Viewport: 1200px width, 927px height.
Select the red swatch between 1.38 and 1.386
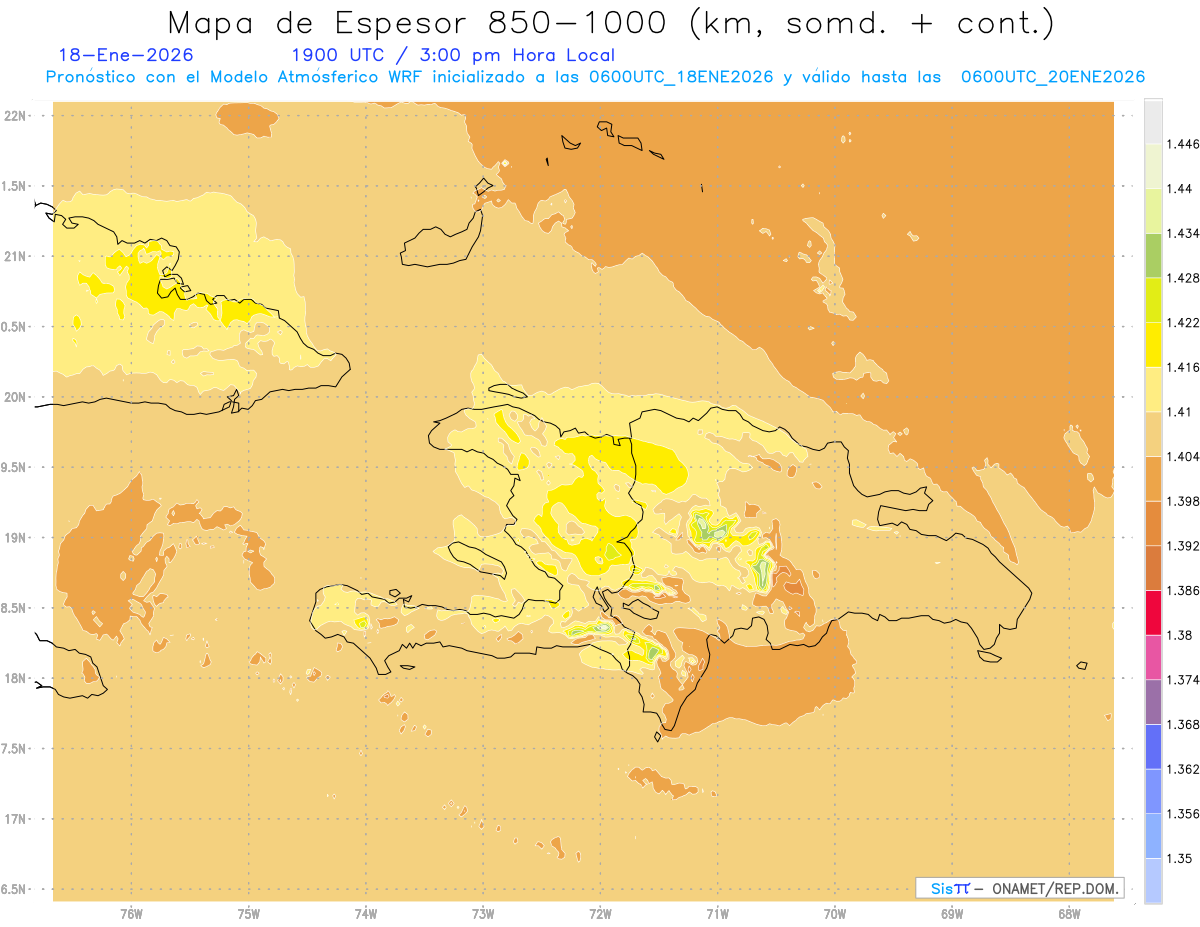tap(1153, 612)
